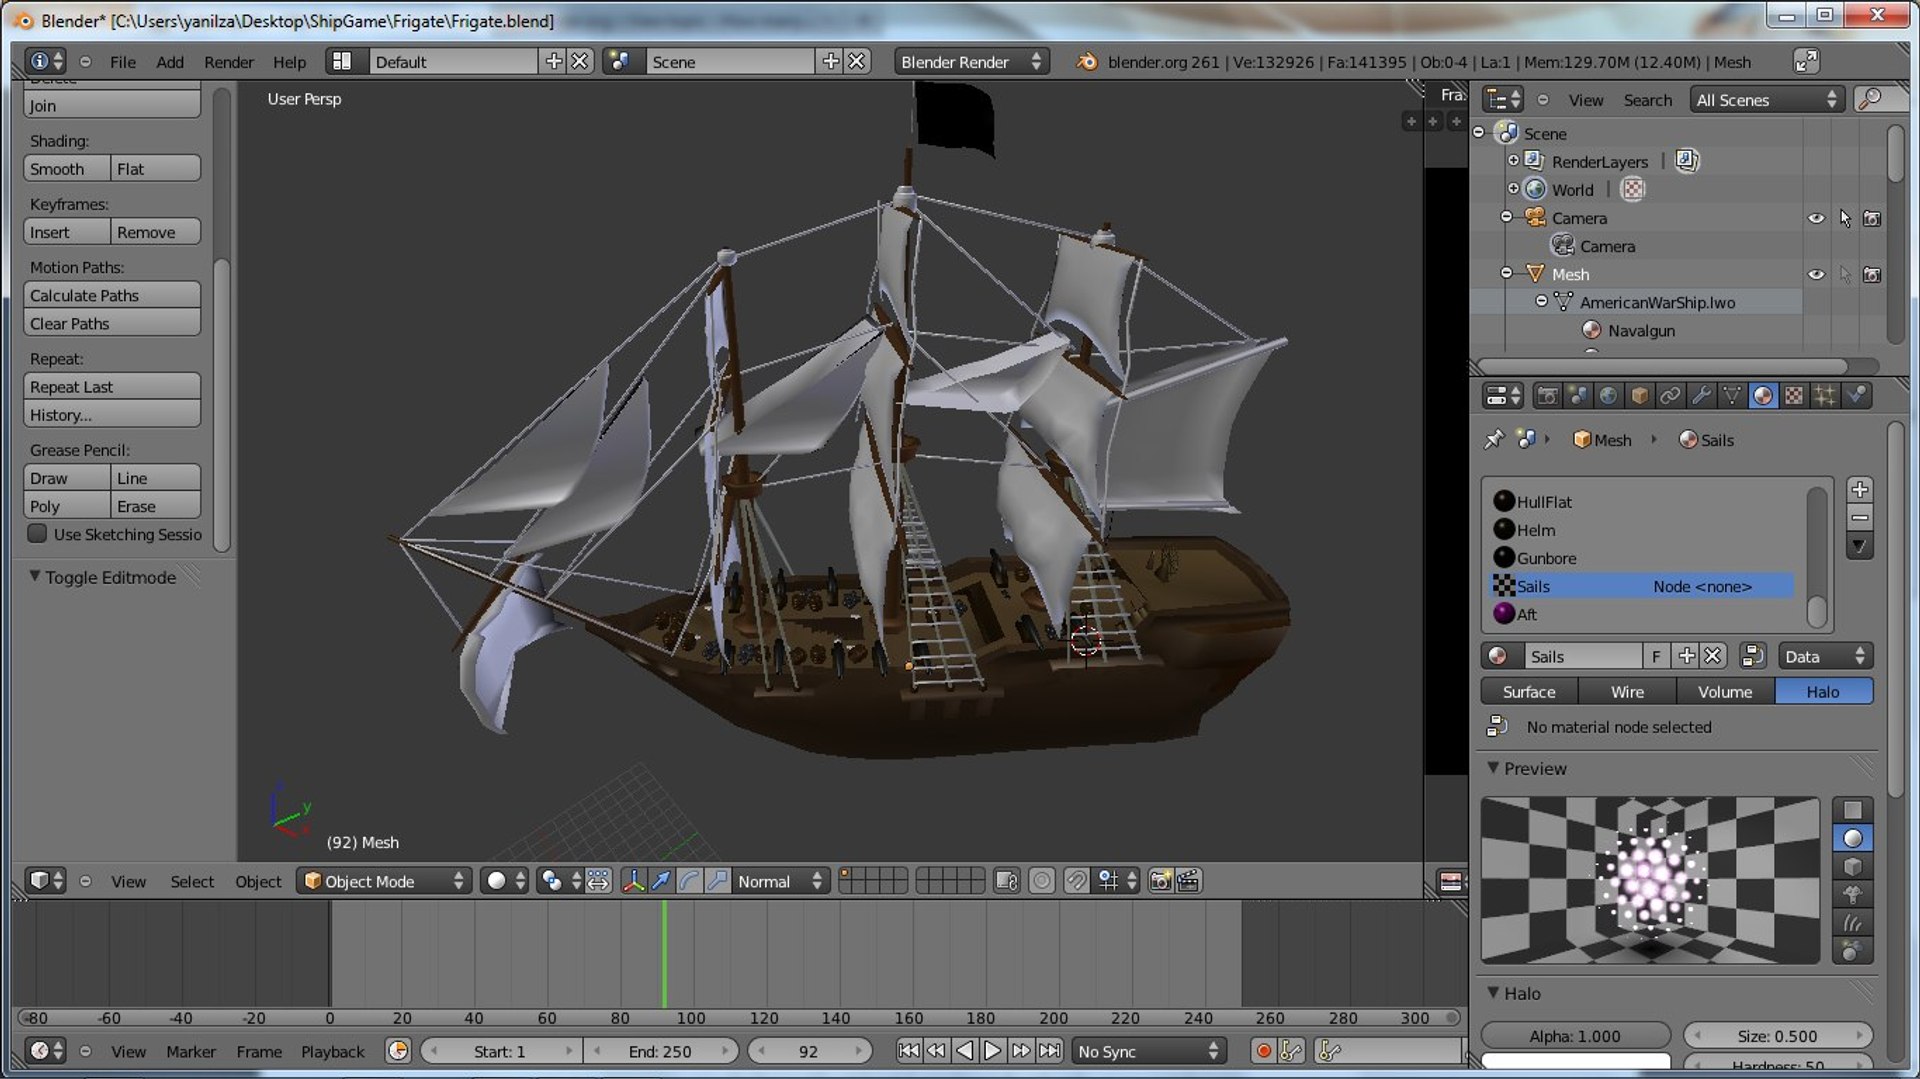Toggle snap during transform magnet icon

1076,881
